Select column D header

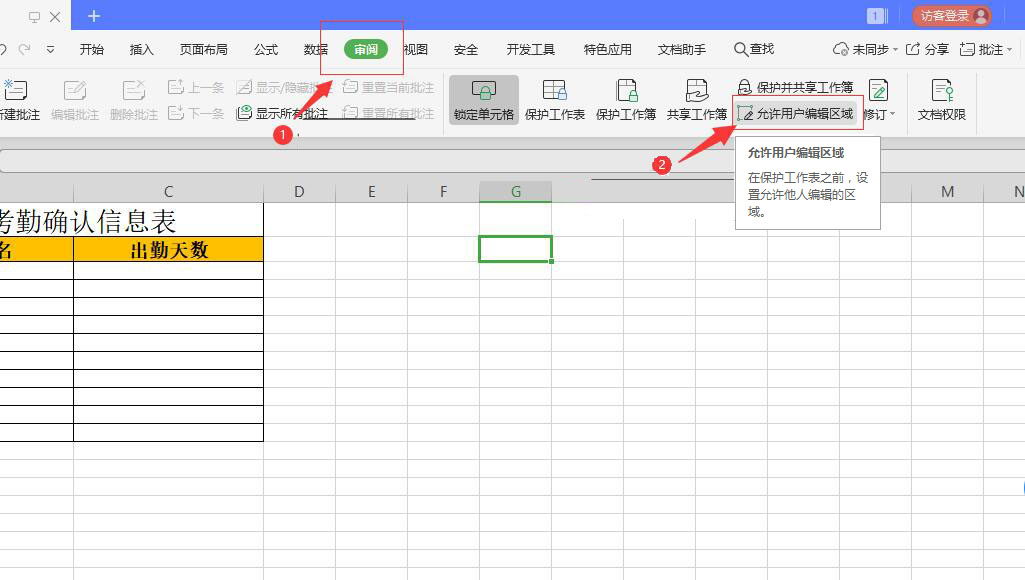point(299,192)
